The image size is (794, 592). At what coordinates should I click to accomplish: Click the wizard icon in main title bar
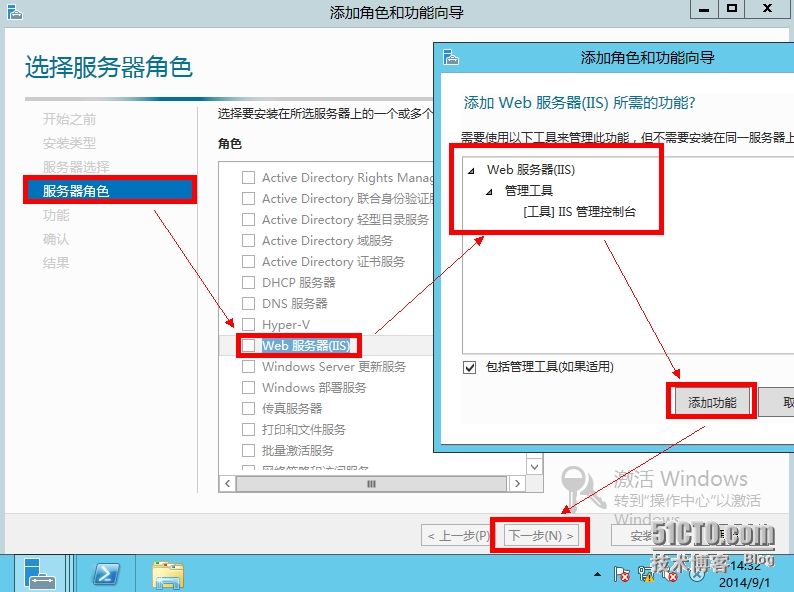click(x=15, y=12)
